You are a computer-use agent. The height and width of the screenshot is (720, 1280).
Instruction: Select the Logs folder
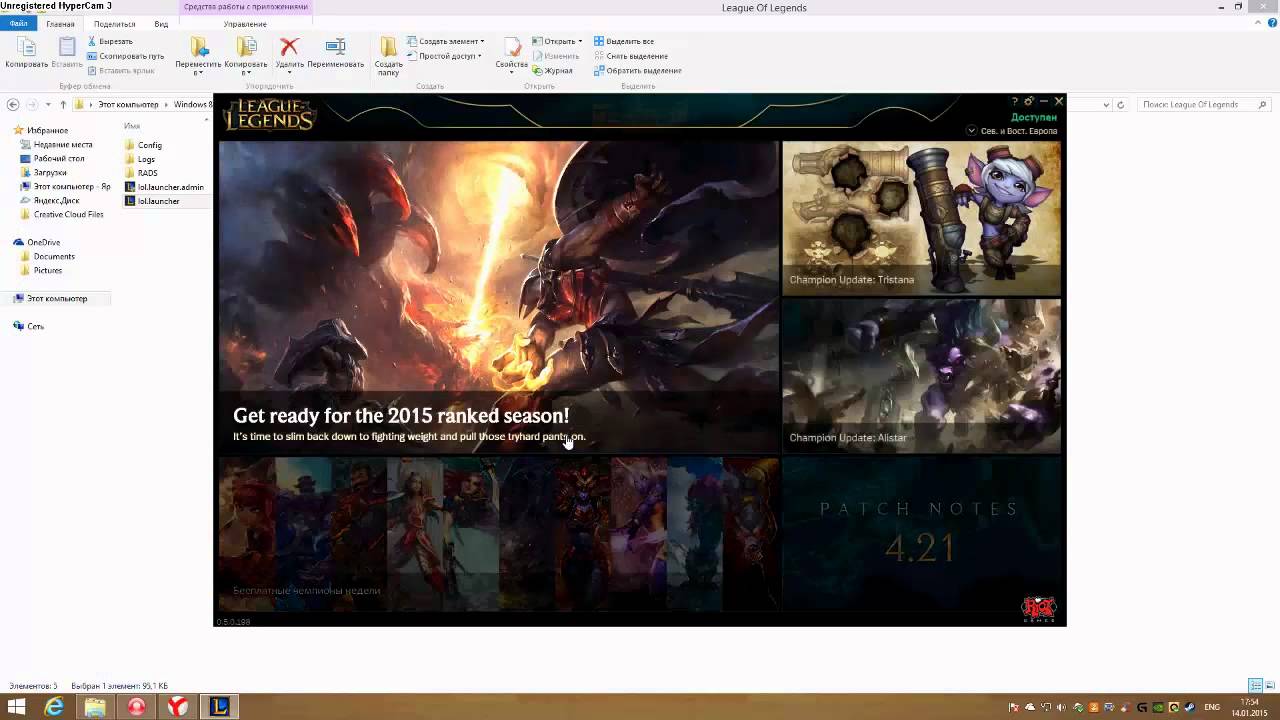pyautogui.click(x=146, y=159)
